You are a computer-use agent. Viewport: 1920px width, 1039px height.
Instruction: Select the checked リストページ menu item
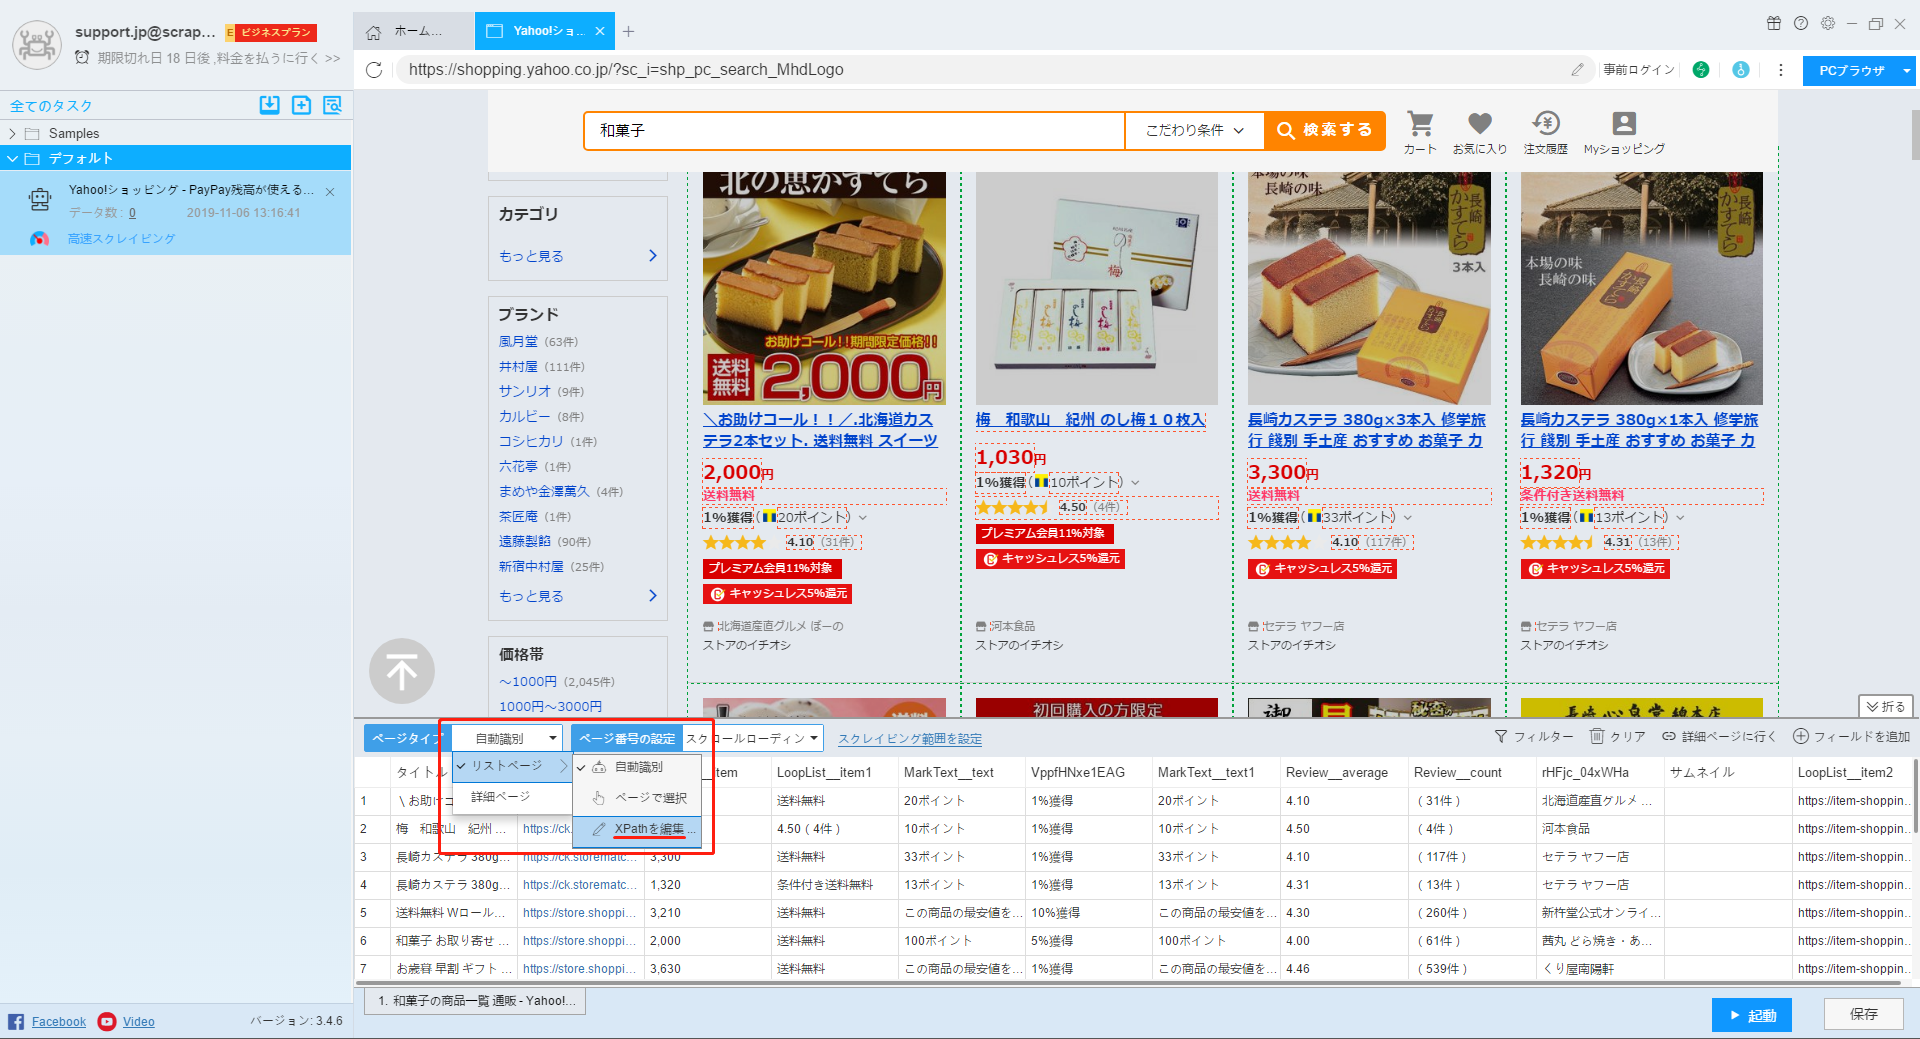point(511,765)
